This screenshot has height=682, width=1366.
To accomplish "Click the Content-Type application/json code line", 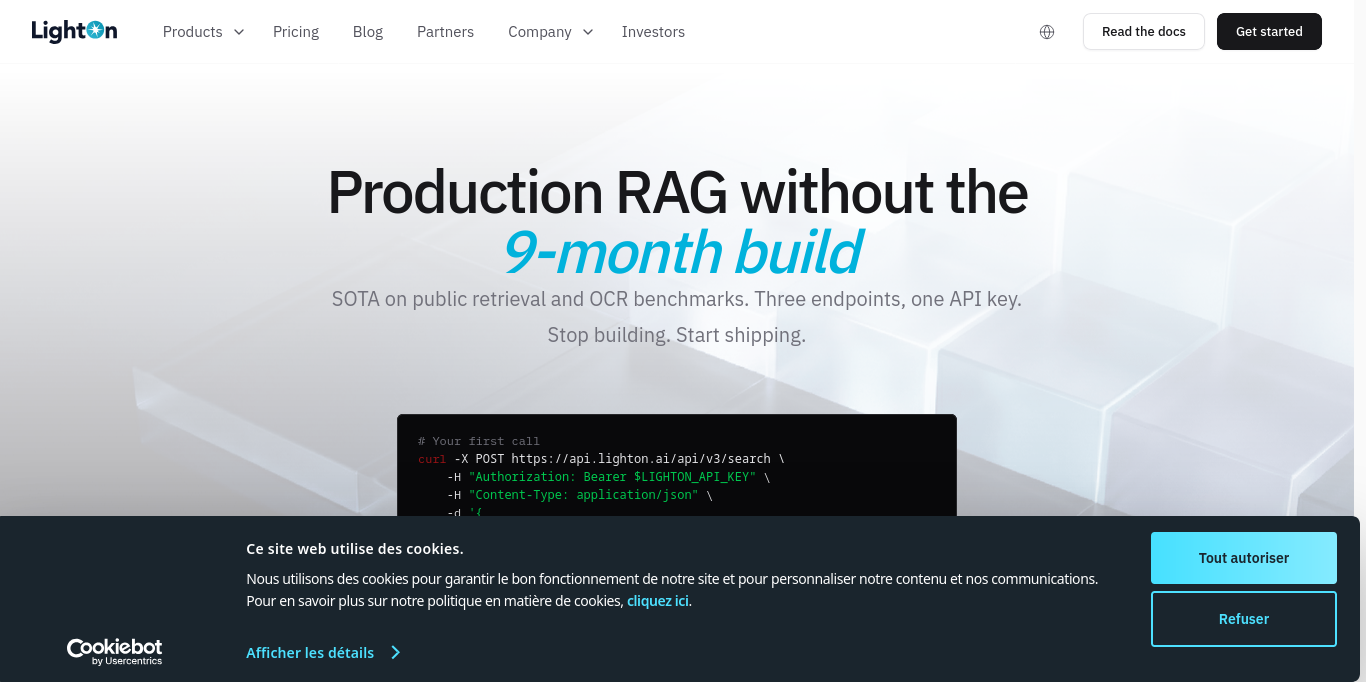I will click(x=580, y=495).
